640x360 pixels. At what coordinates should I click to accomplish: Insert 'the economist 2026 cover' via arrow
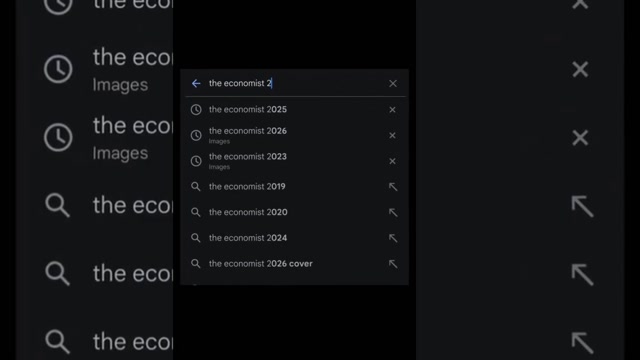[x=393, y=264]
